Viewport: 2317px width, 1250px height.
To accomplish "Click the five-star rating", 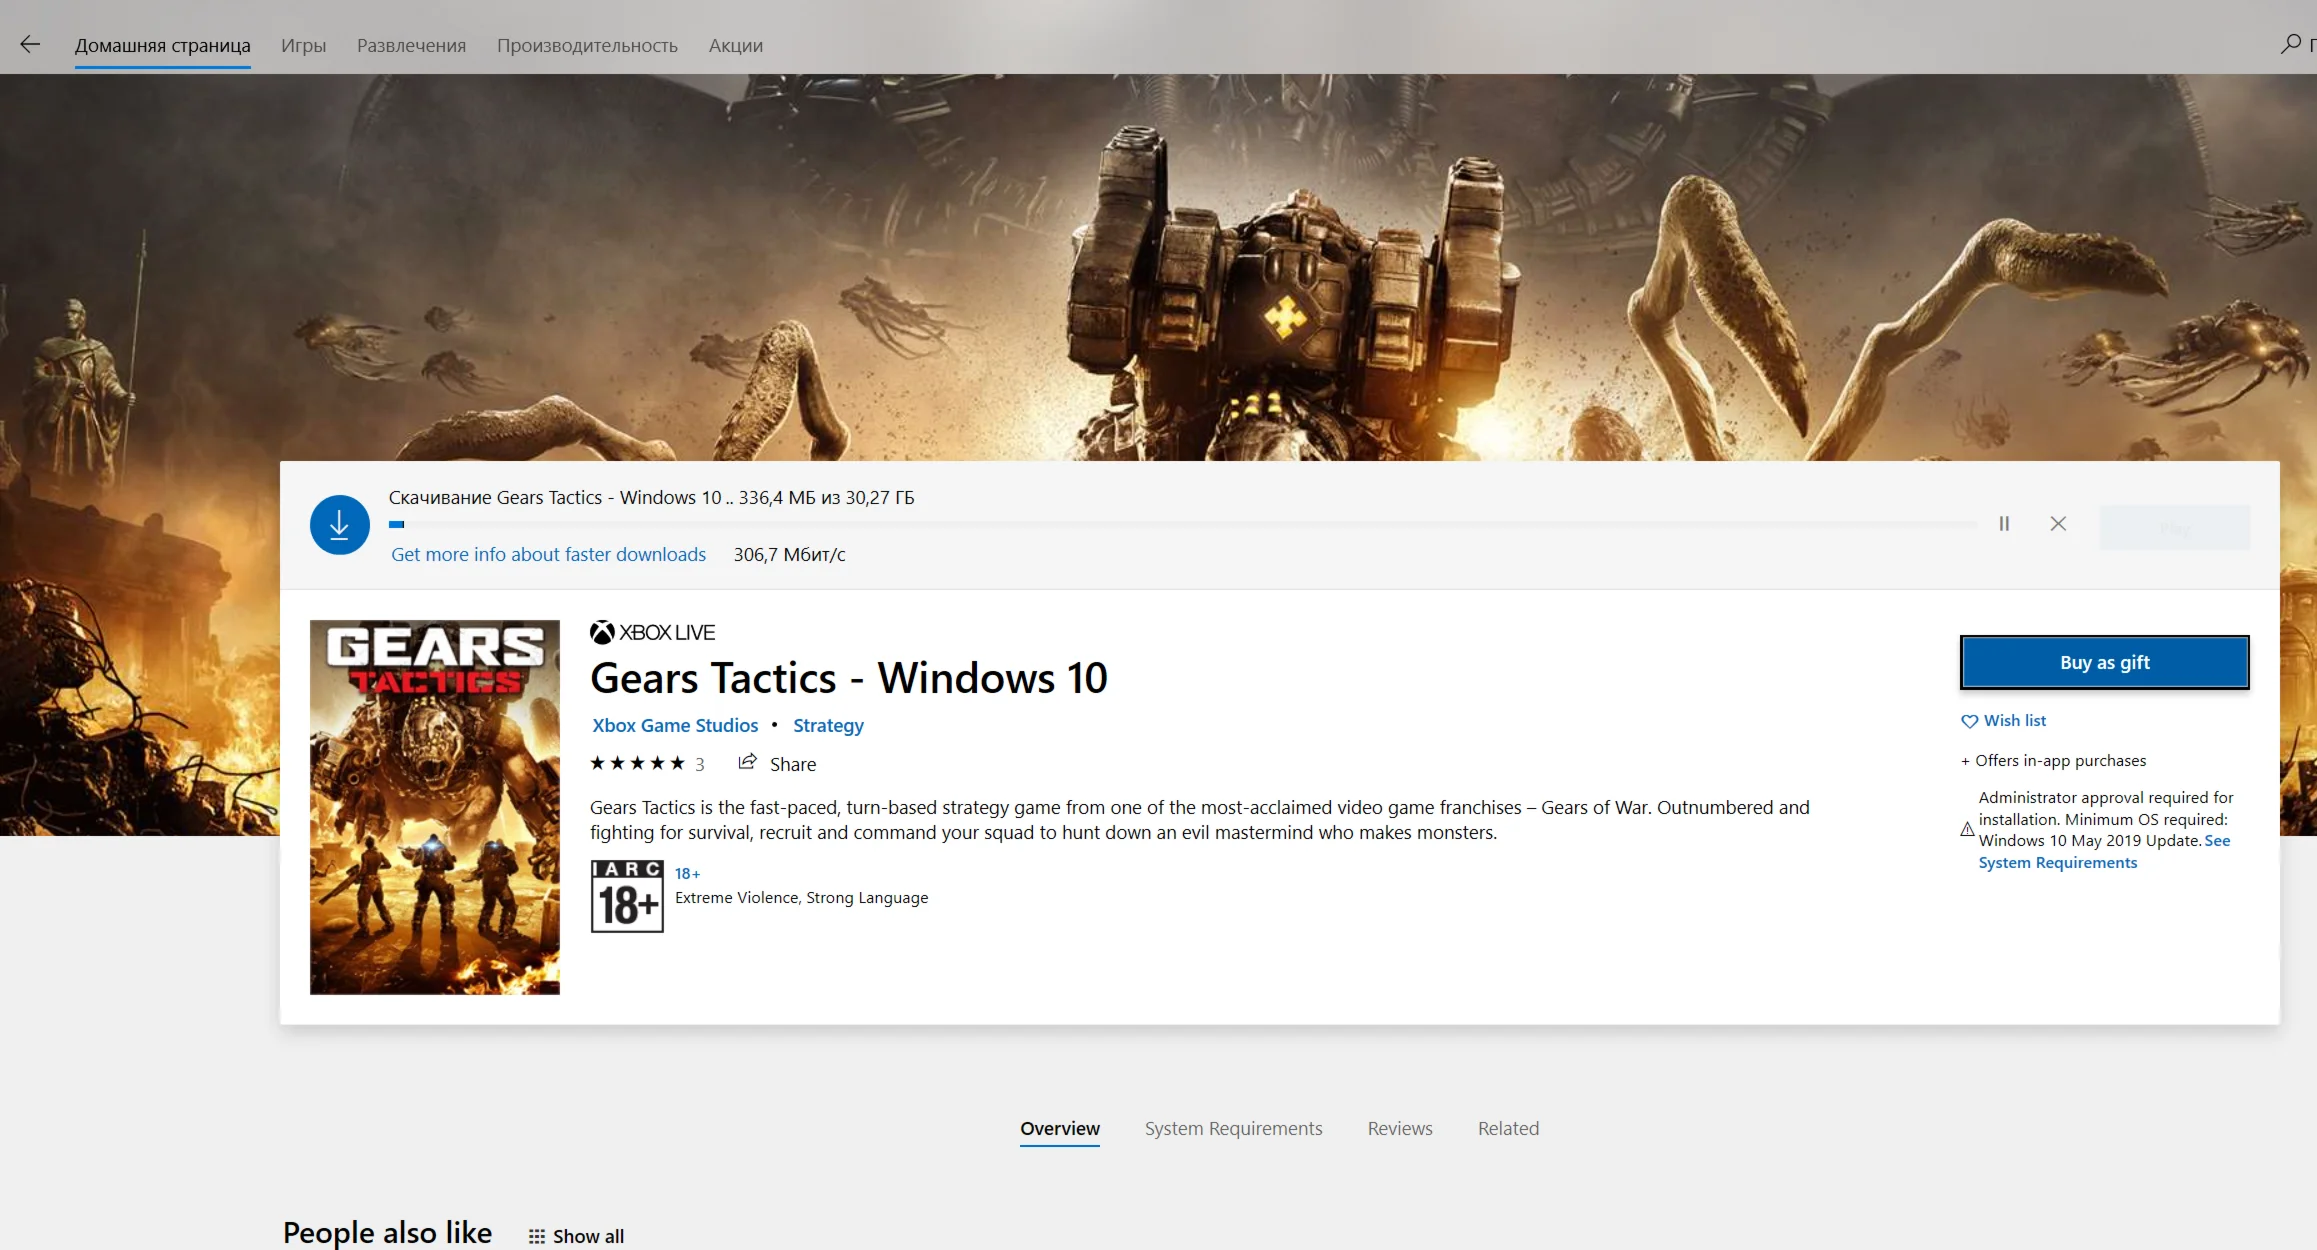I will pyautogui.click(x=637, y=763).
